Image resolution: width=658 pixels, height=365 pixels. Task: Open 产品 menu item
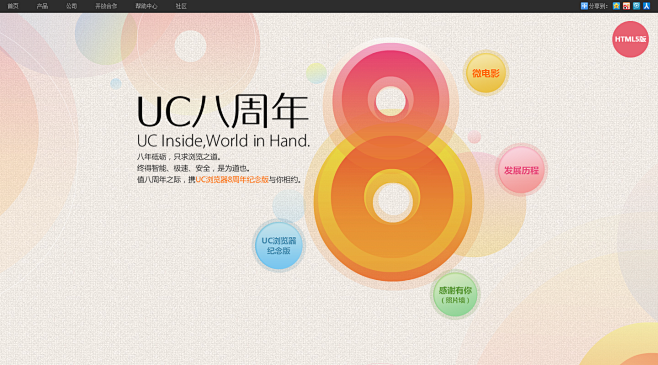(42, 6)
